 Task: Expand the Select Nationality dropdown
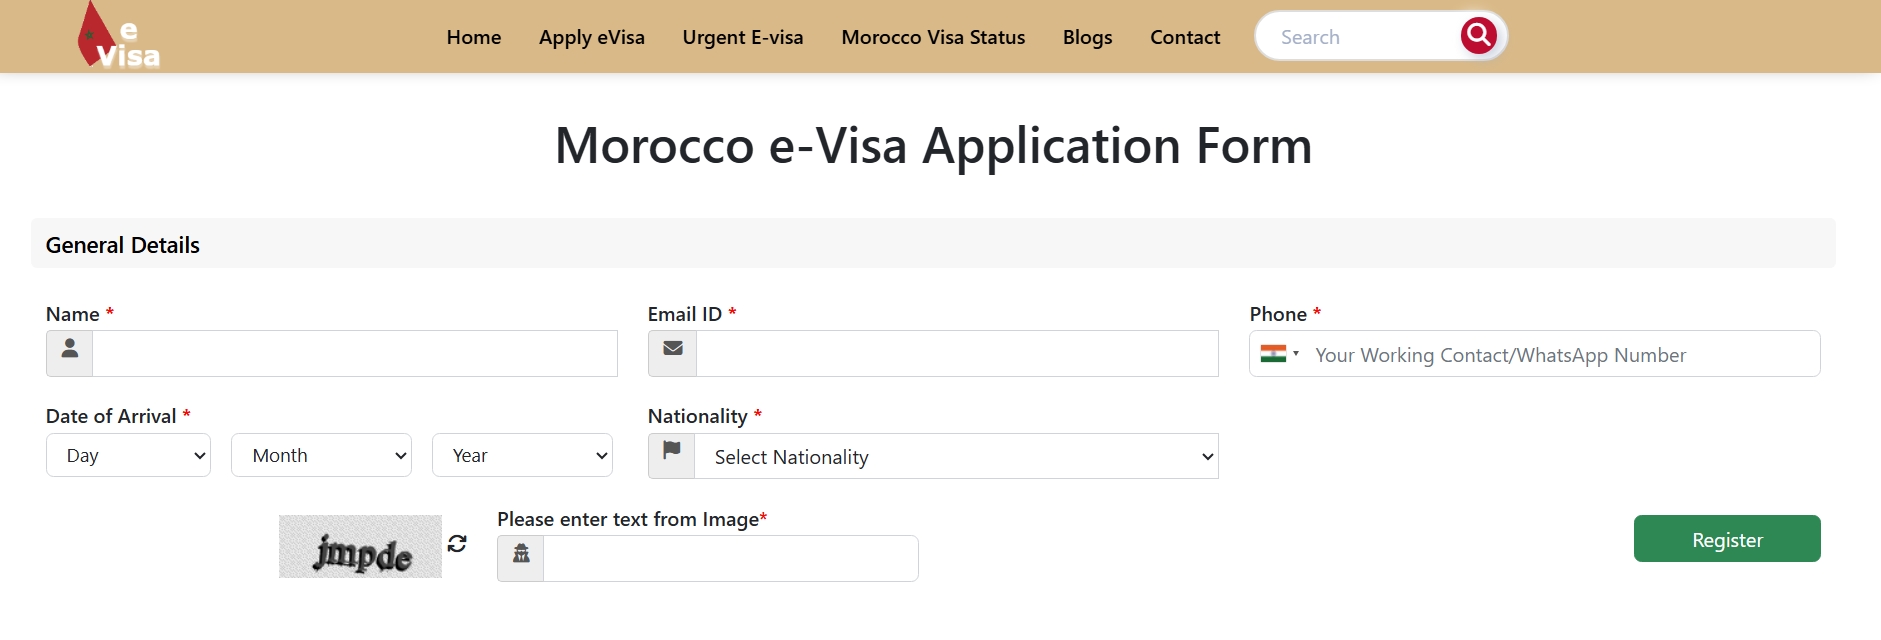pyautogui.click(x=956, y=457)
